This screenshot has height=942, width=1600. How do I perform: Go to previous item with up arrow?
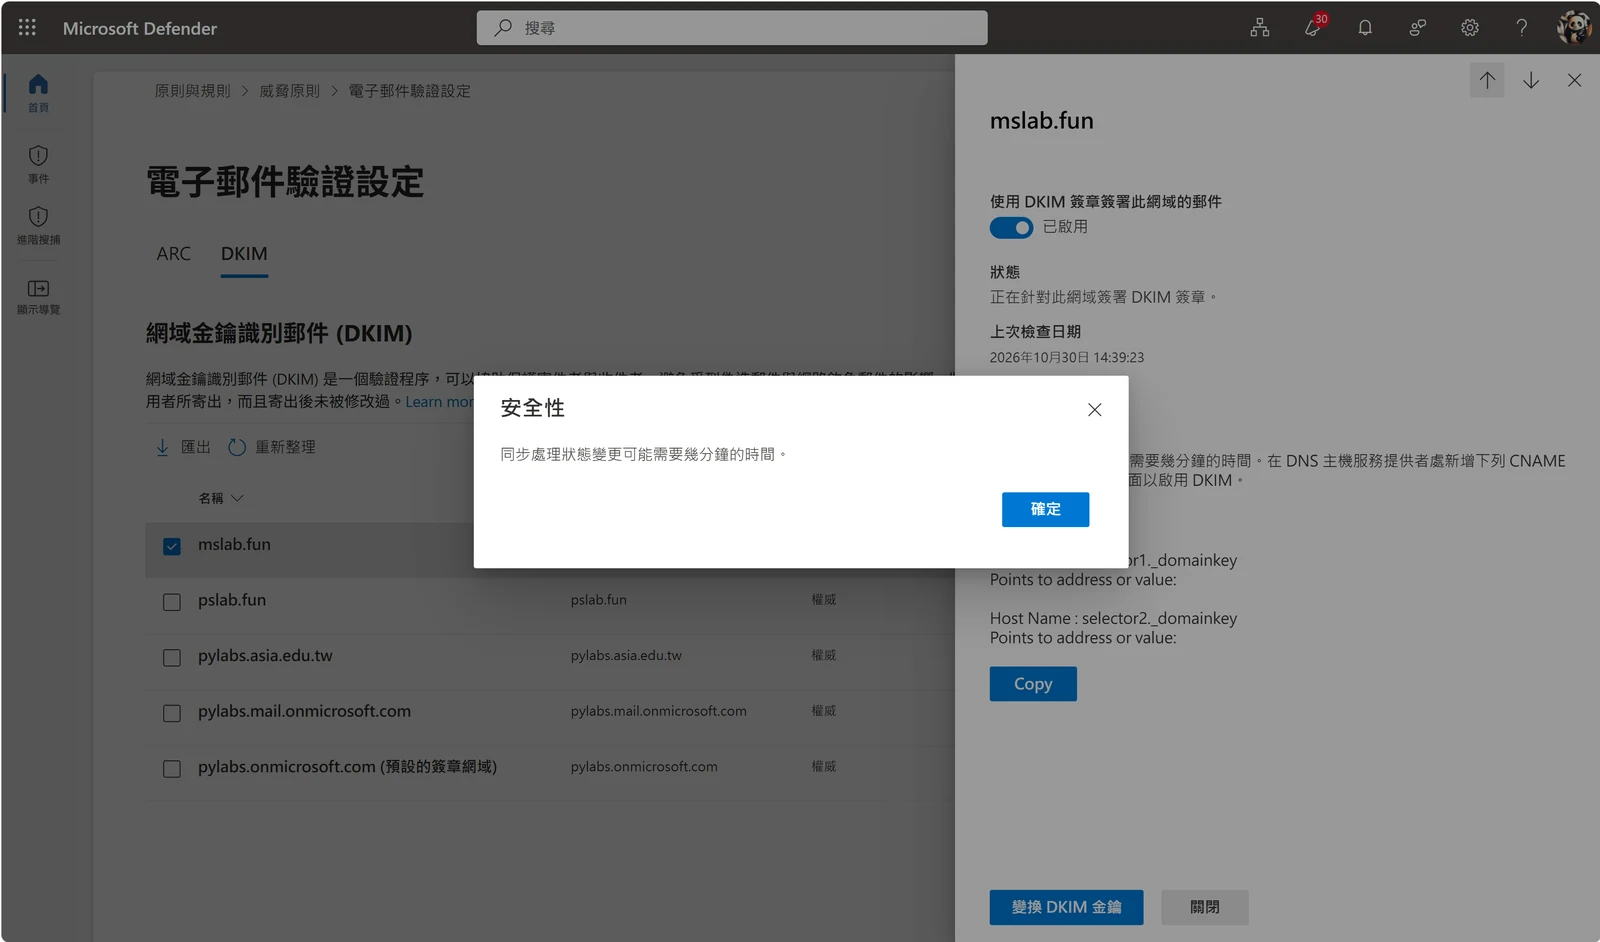[1487, 80]
